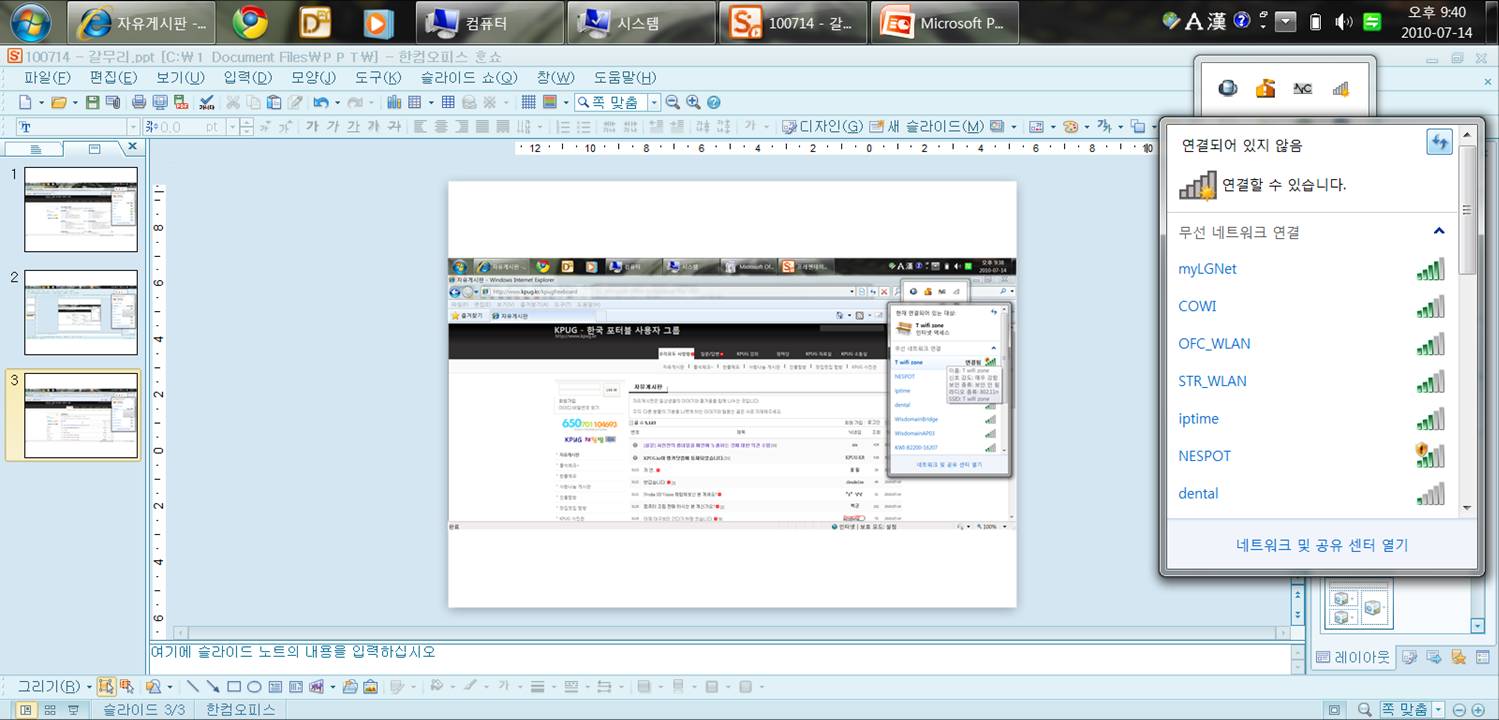Viewport: 1499px width, 720px height.
Task: Start slide show from status bar icon
Action: click(73, 710)
